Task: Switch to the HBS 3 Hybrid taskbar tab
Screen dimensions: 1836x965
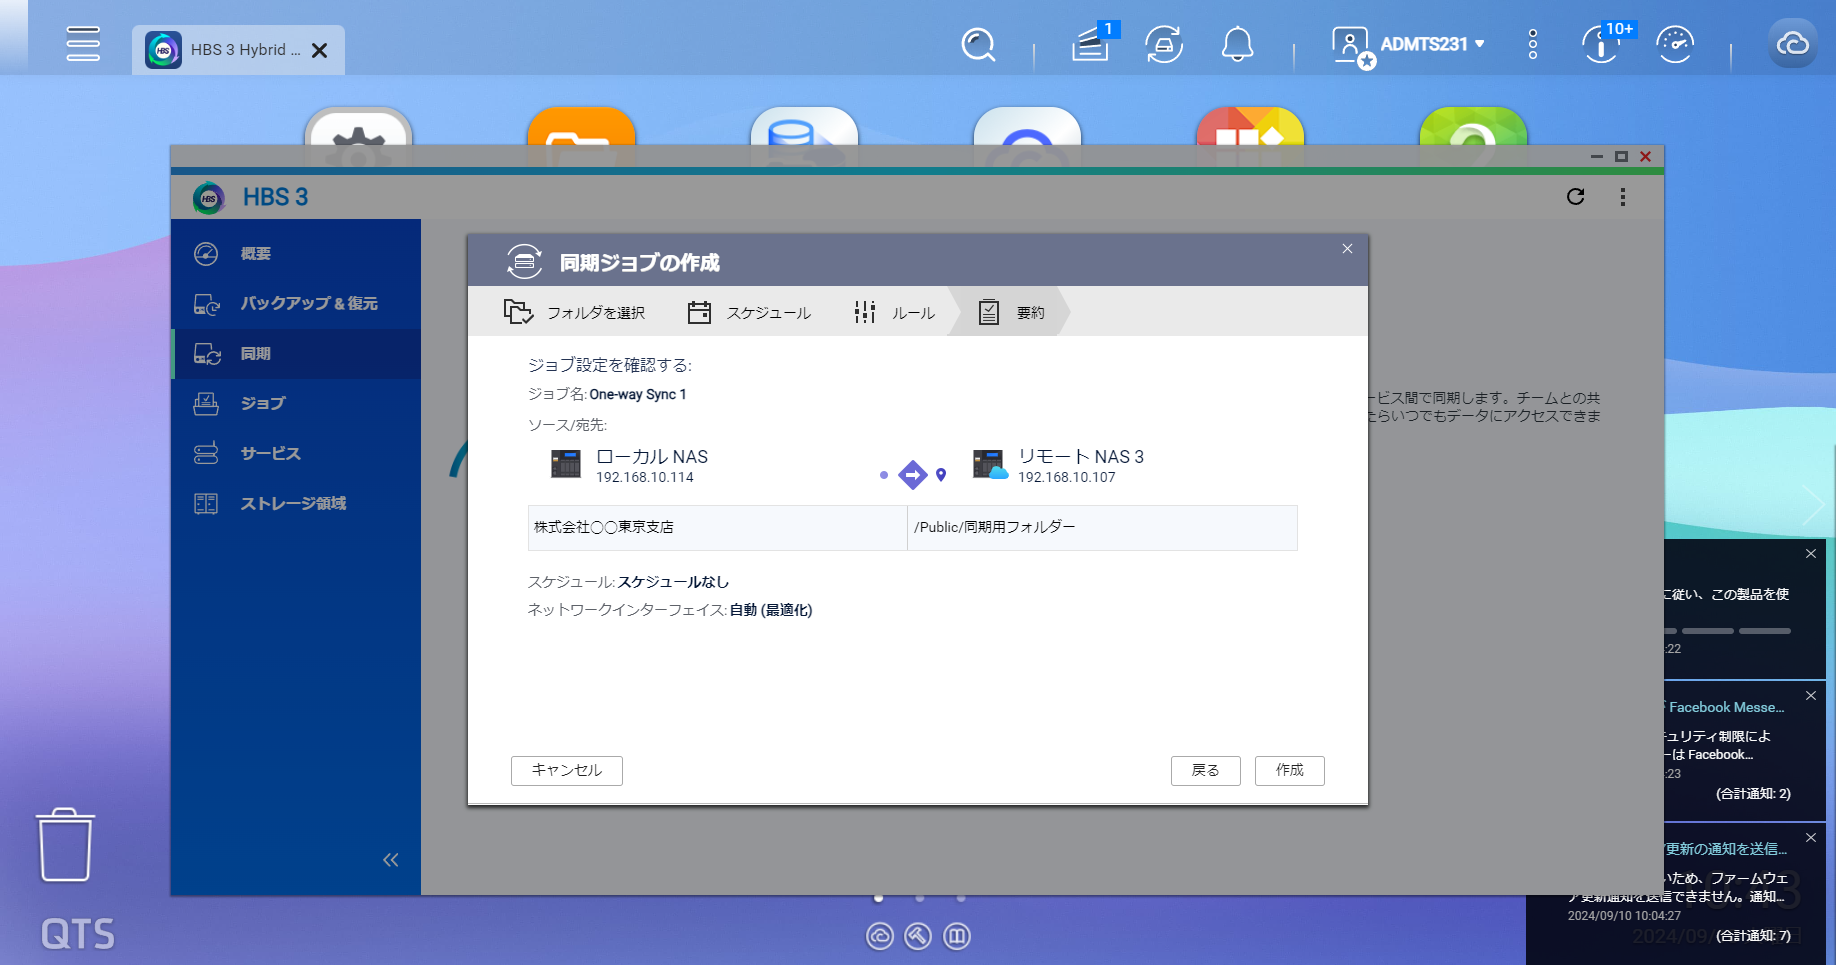Action: point(238,50)
